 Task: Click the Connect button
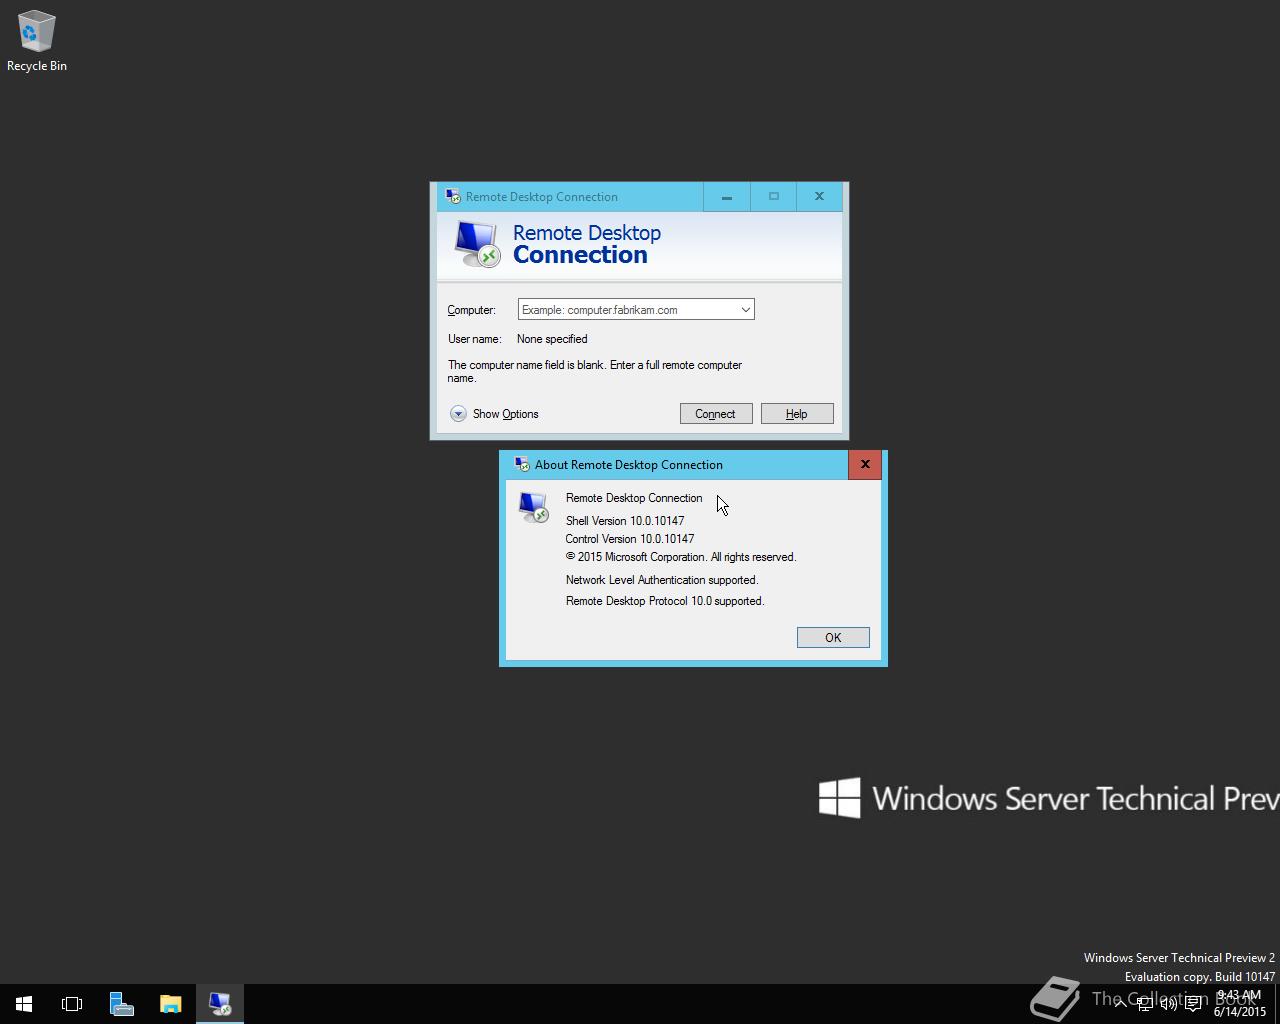point(716,414)
